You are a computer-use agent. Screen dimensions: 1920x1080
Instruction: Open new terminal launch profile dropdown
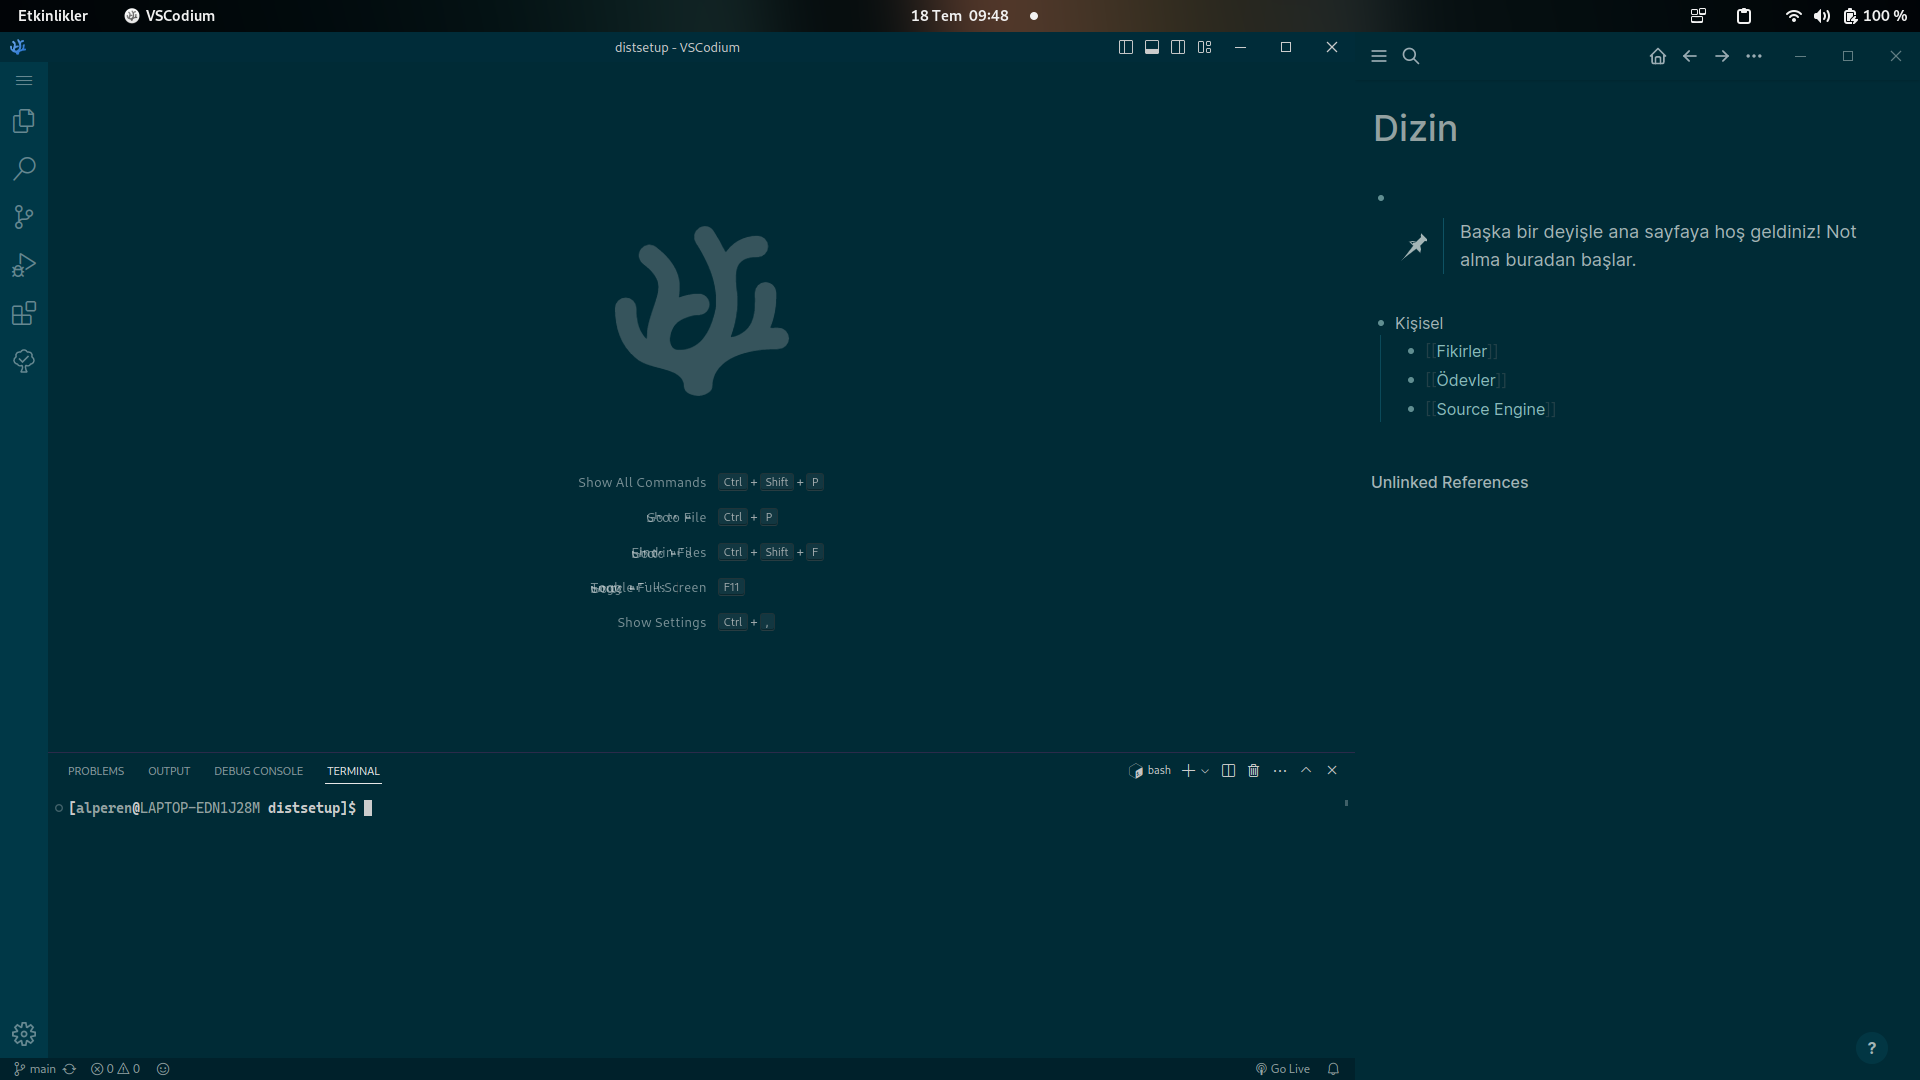click(1205, 771)
